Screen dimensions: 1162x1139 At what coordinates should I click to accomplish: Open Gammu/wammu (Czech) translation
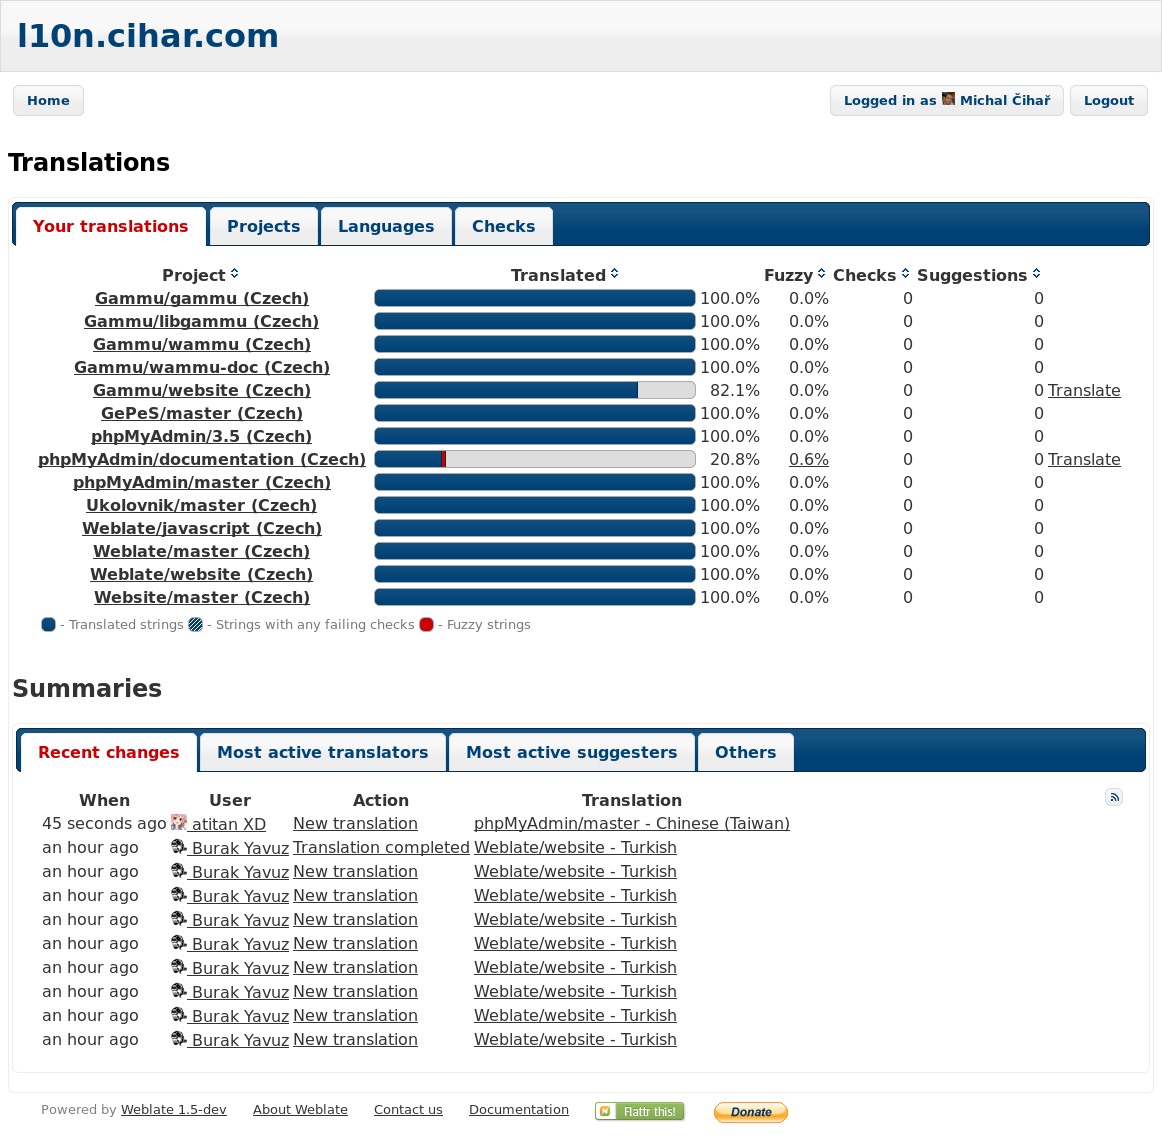pyautogui.click(x=202, y=344)
